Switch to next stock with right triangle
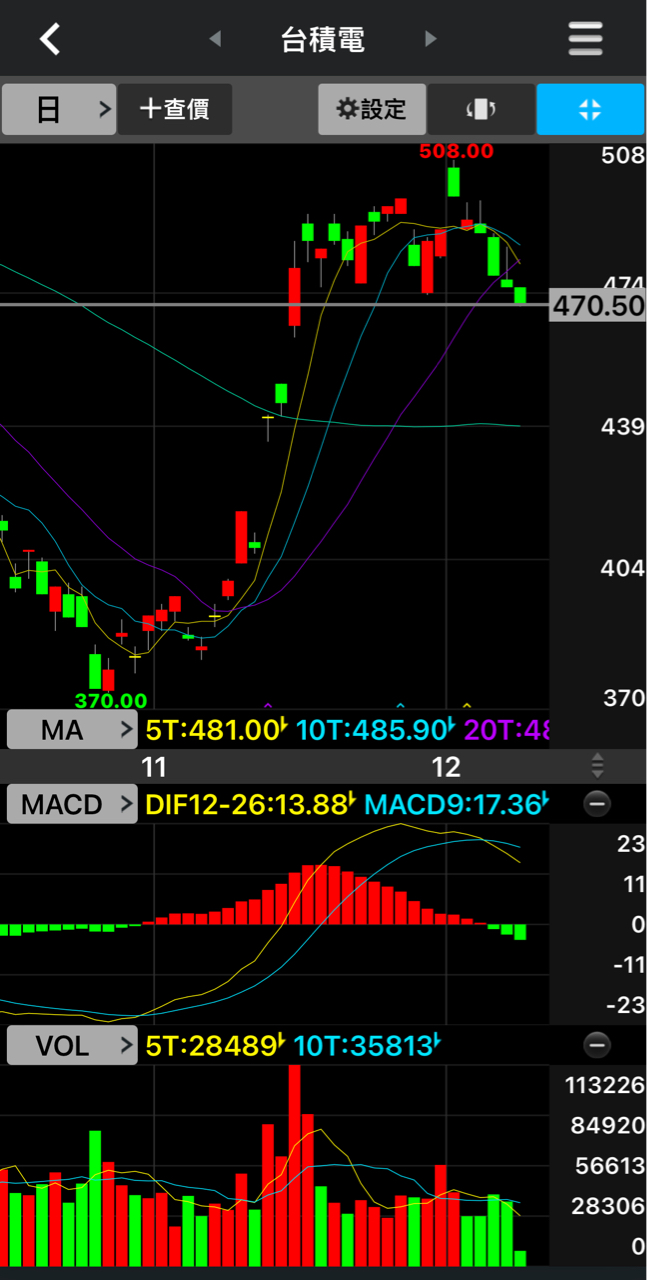Screen dimensions: 647x1280 pyautogui.click(x=431, y=39)
